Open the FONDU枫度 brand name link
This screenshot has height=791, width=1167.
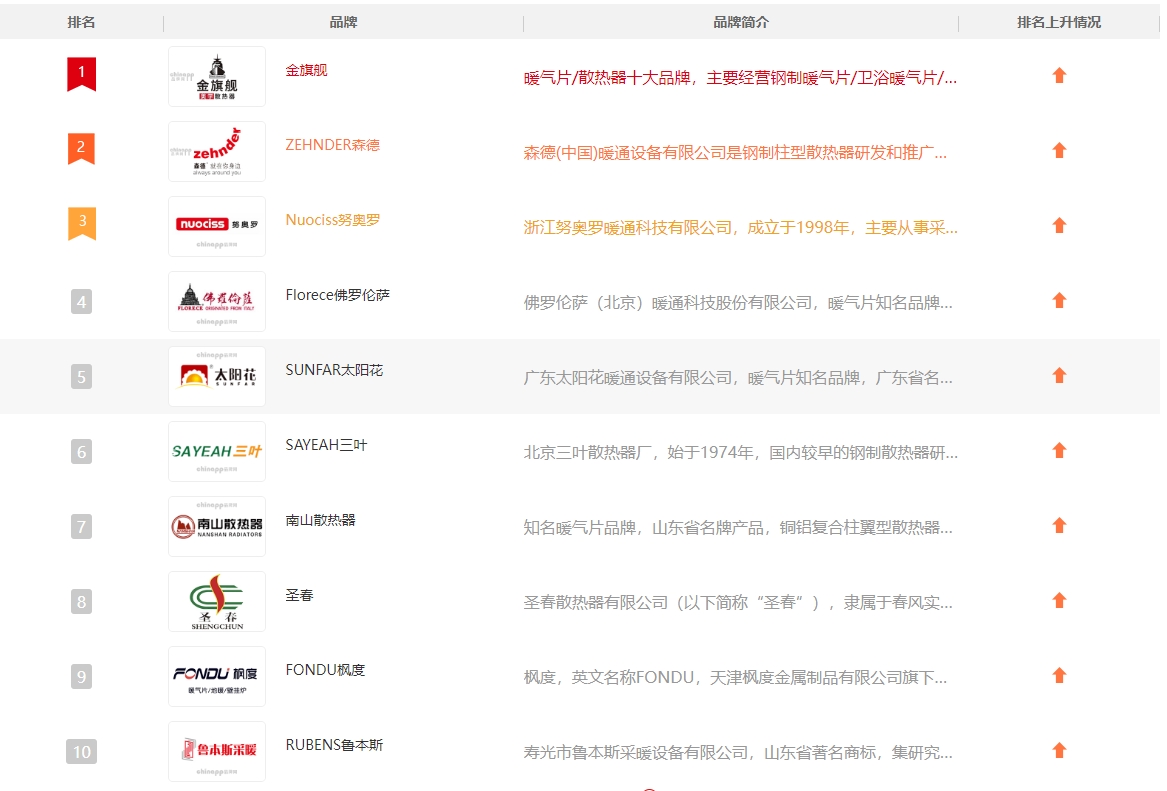coord(325,670)
